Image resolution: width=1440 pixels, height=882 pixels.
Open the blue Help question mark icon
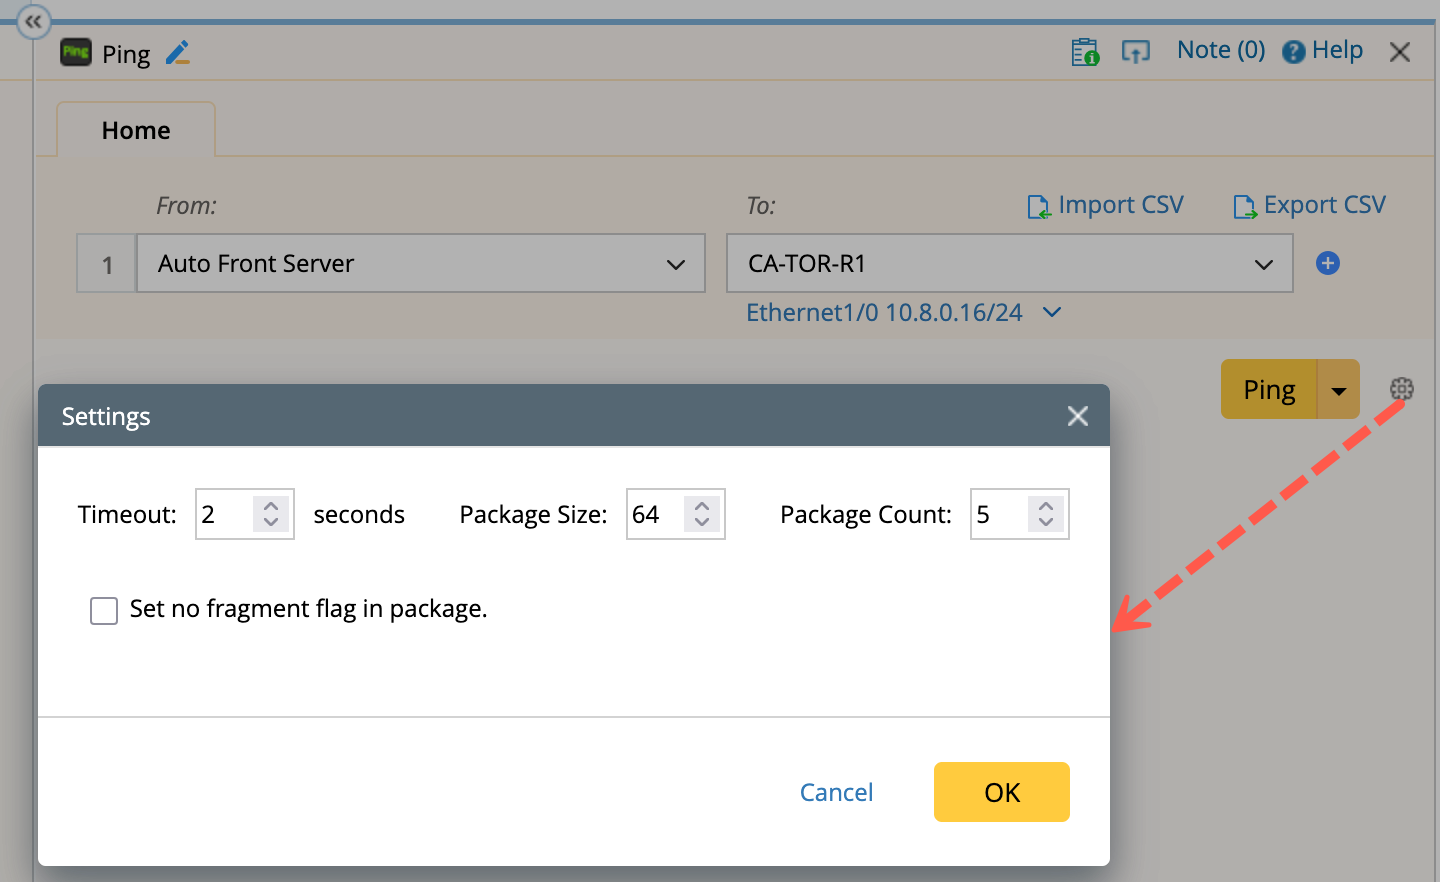point(1293,52)
